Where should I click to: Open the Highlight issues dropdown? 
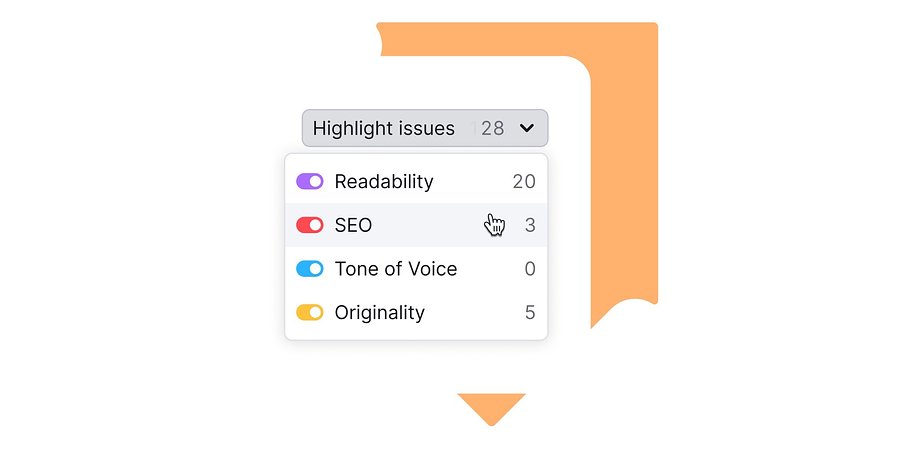click(425, 128)
